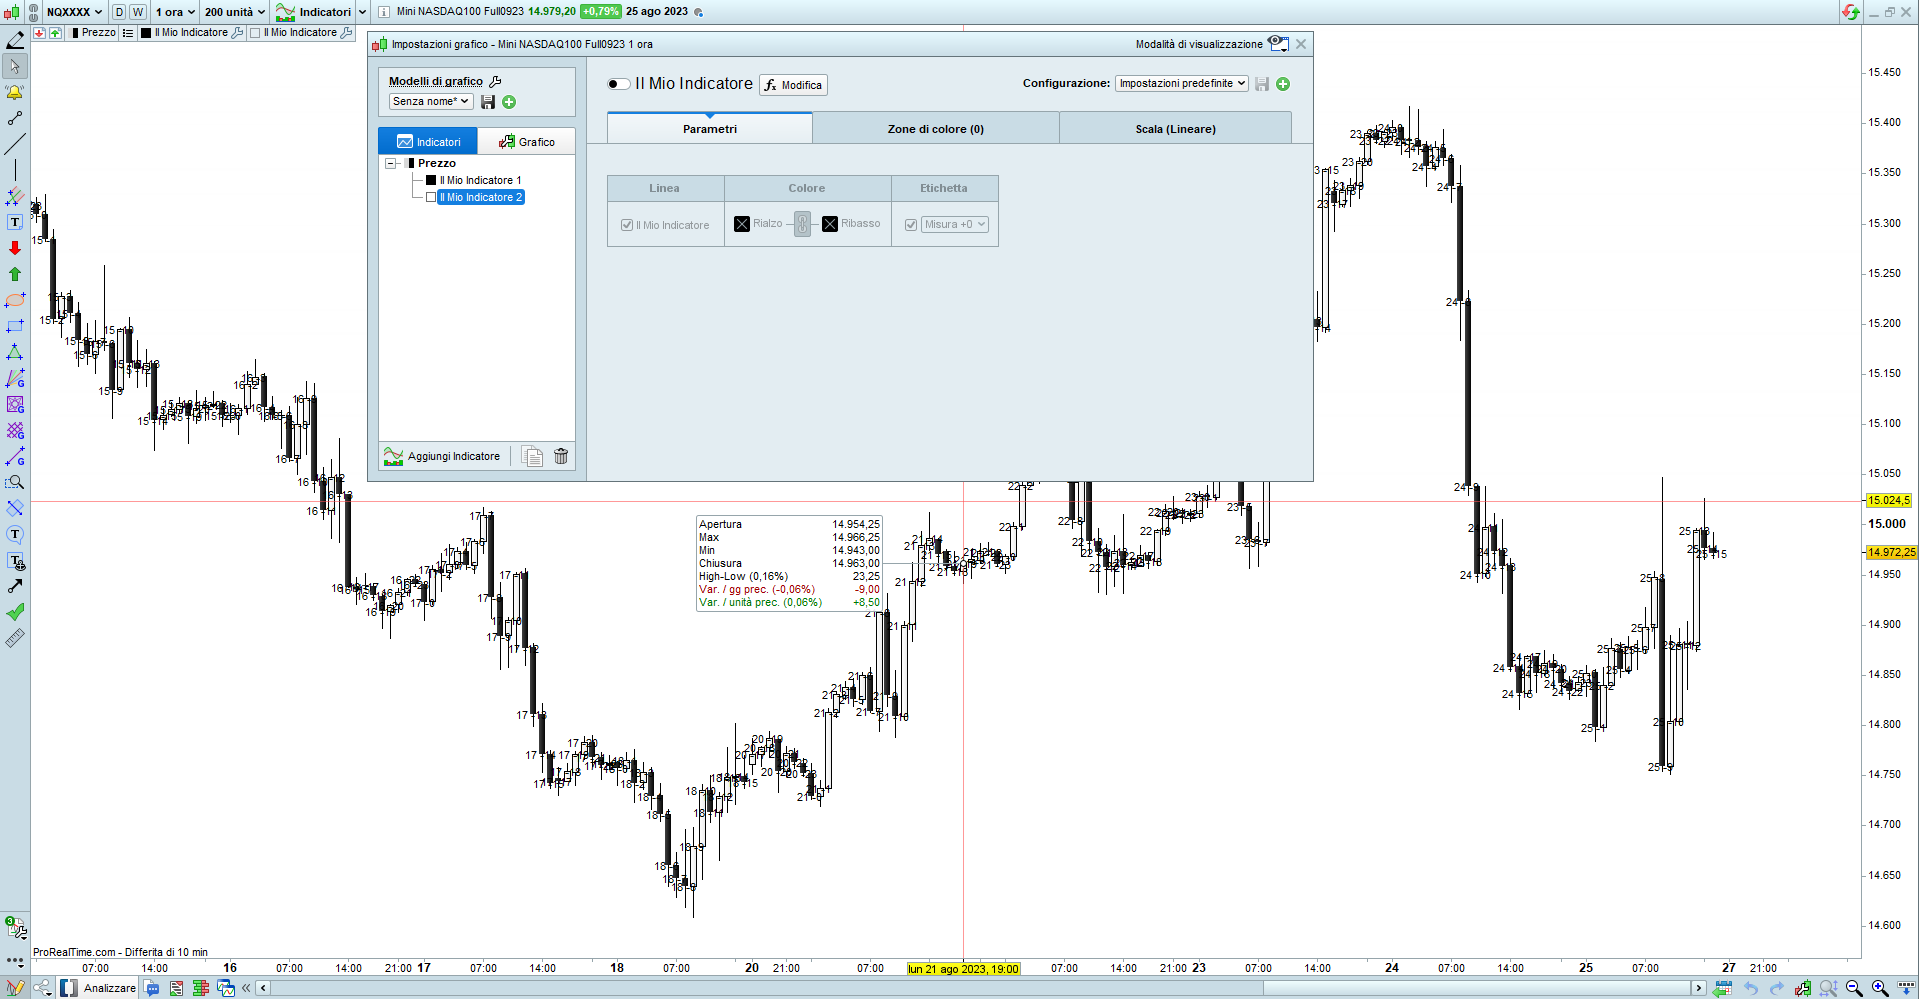The image size is (1919, 999).
Task: Open the NQXXXX symbol dropdown
Action: pos(75,12)
